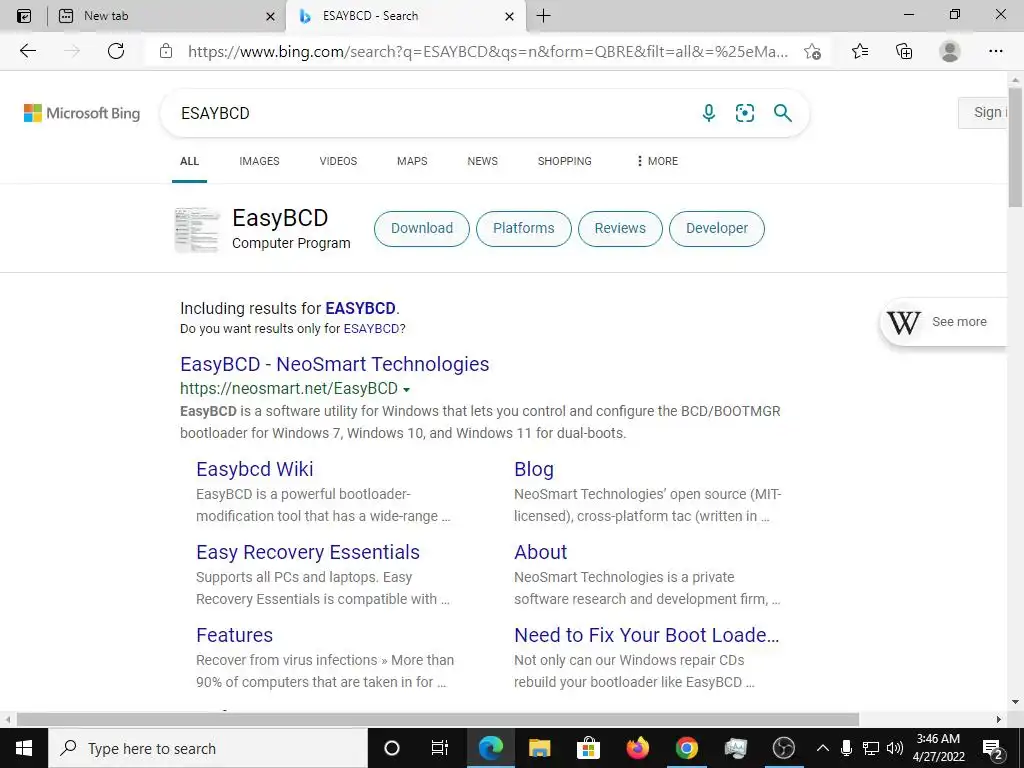
Task: Open the Wikipedia See more panel
Action: click(x=943, y=321)
